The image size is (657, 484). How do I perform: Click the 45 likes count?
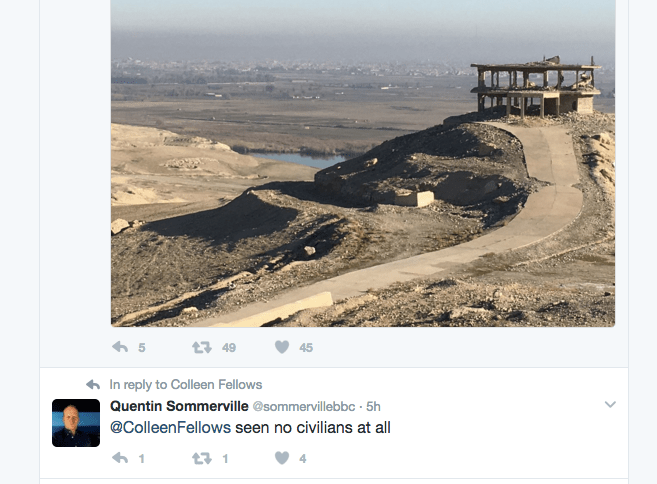tap(306, 348)
